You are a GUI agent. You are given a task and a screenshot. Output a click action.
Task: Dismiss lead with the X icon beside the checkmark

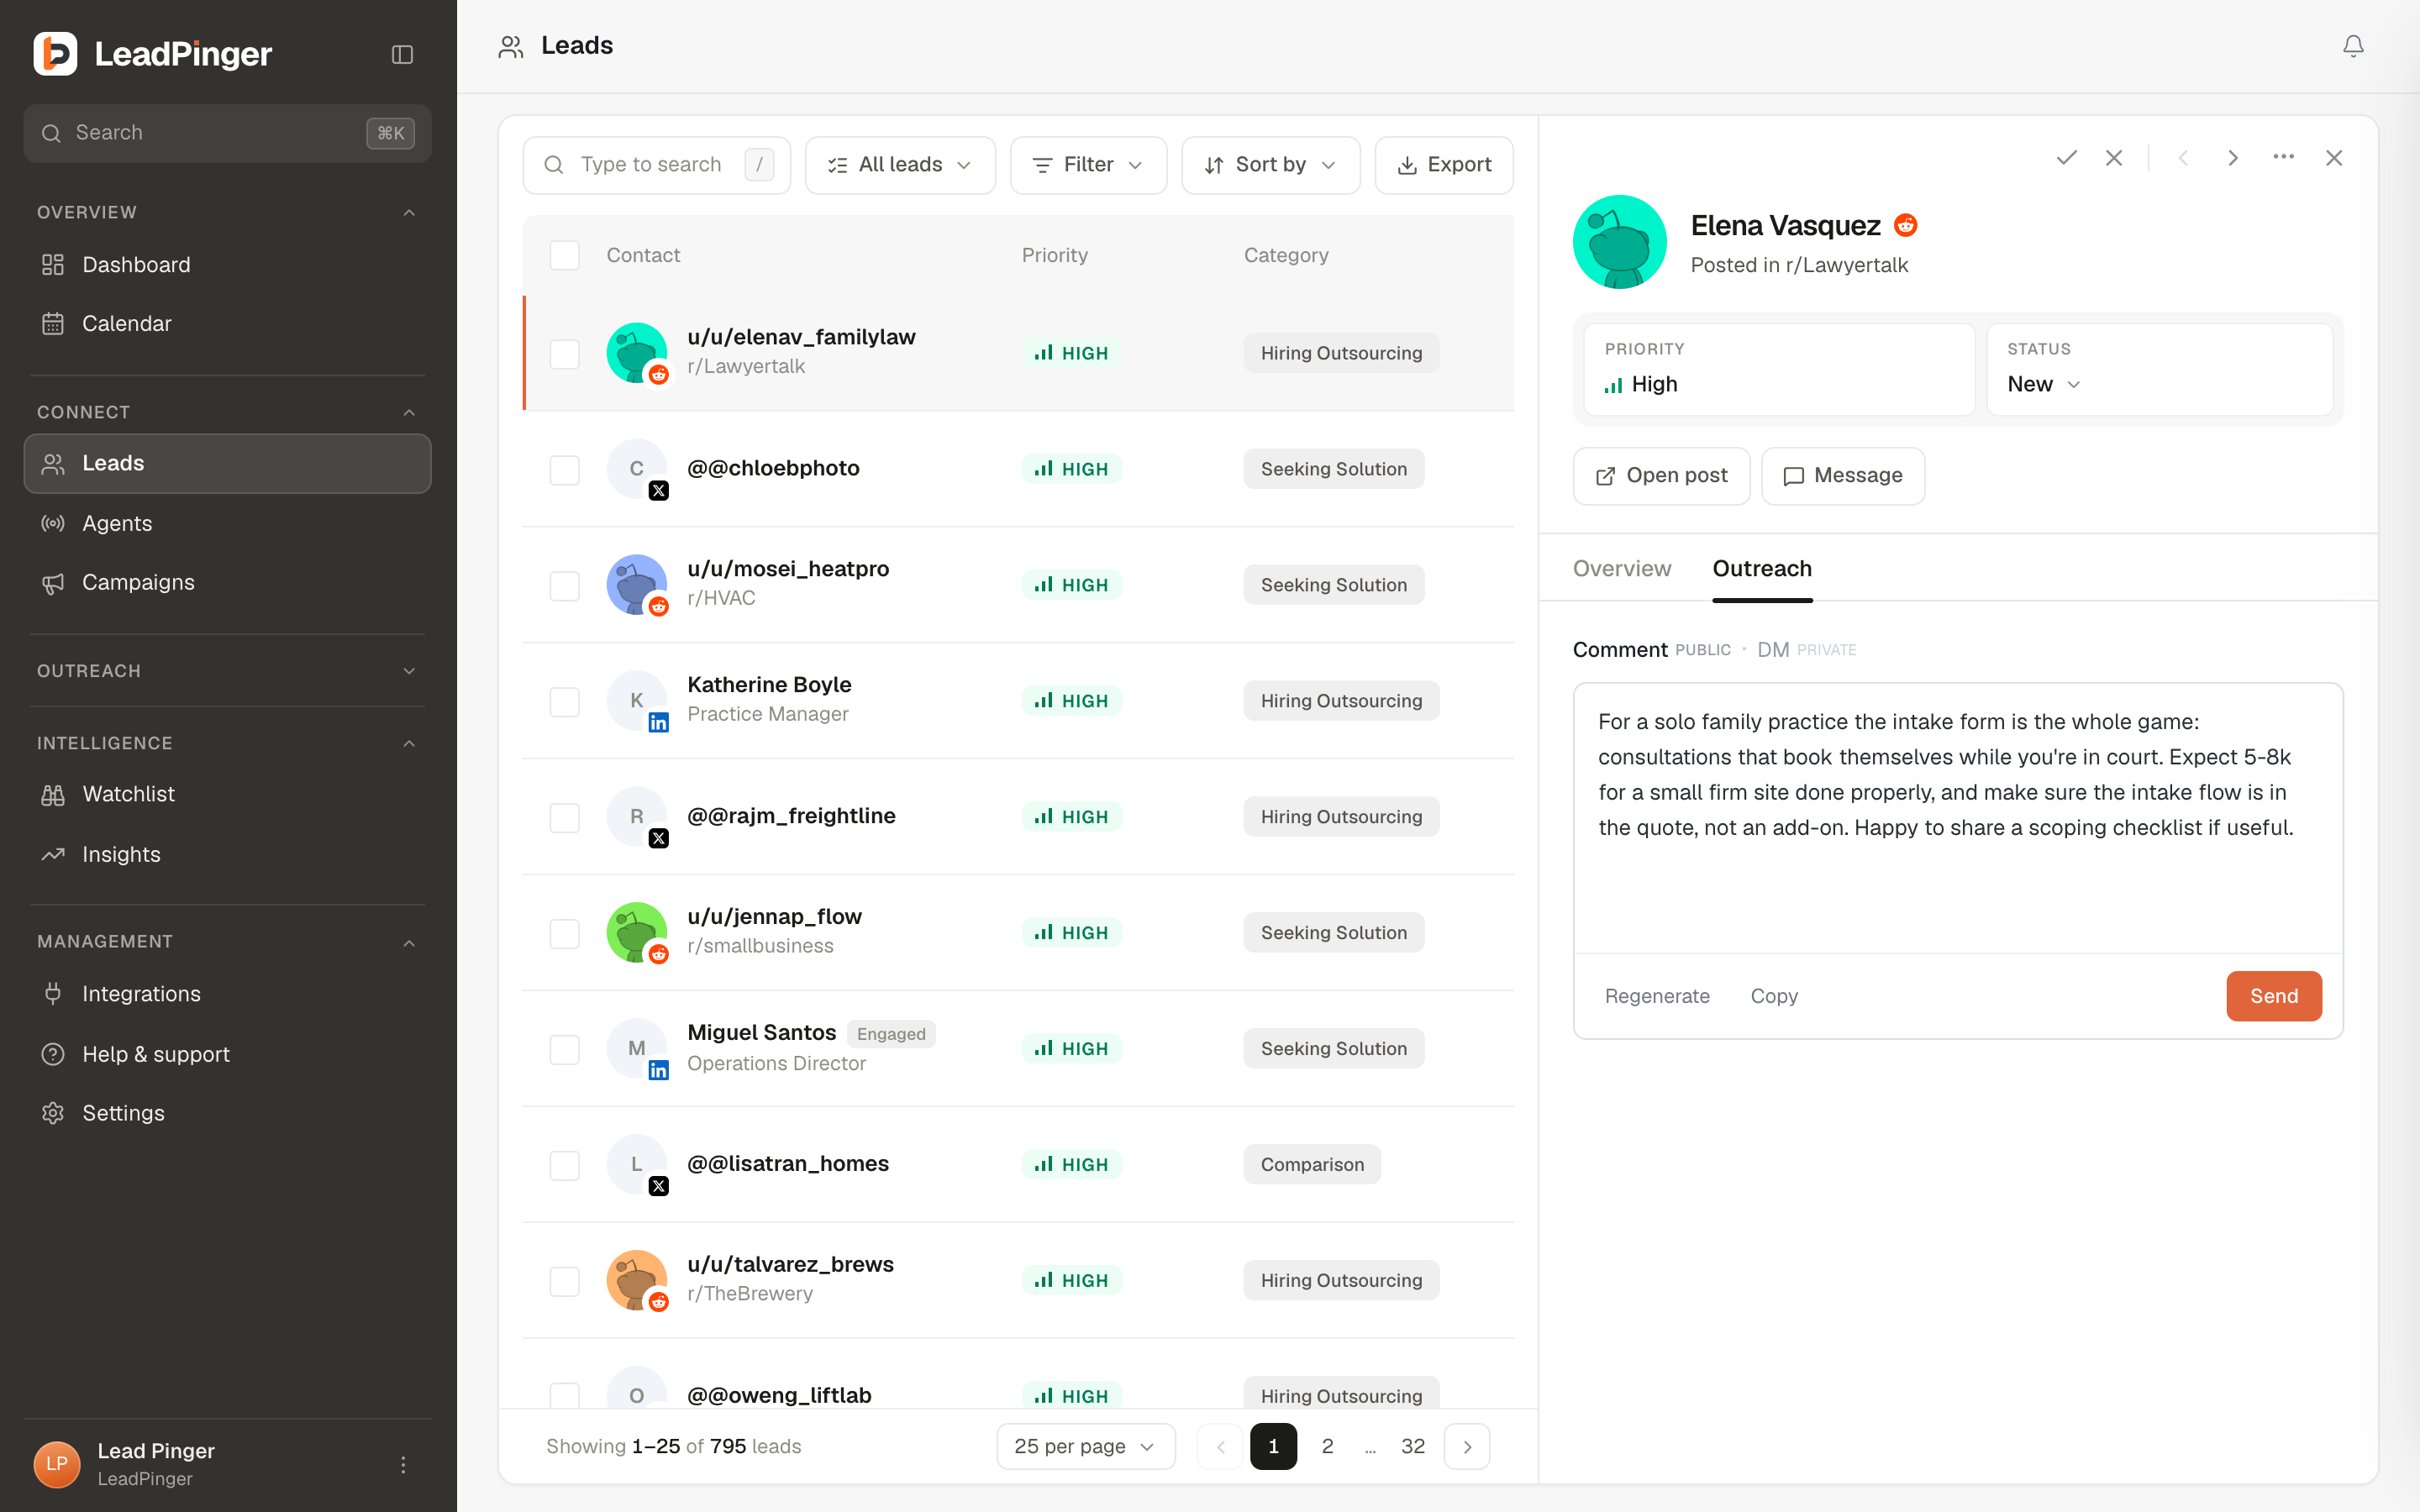tap(2114, 158)
